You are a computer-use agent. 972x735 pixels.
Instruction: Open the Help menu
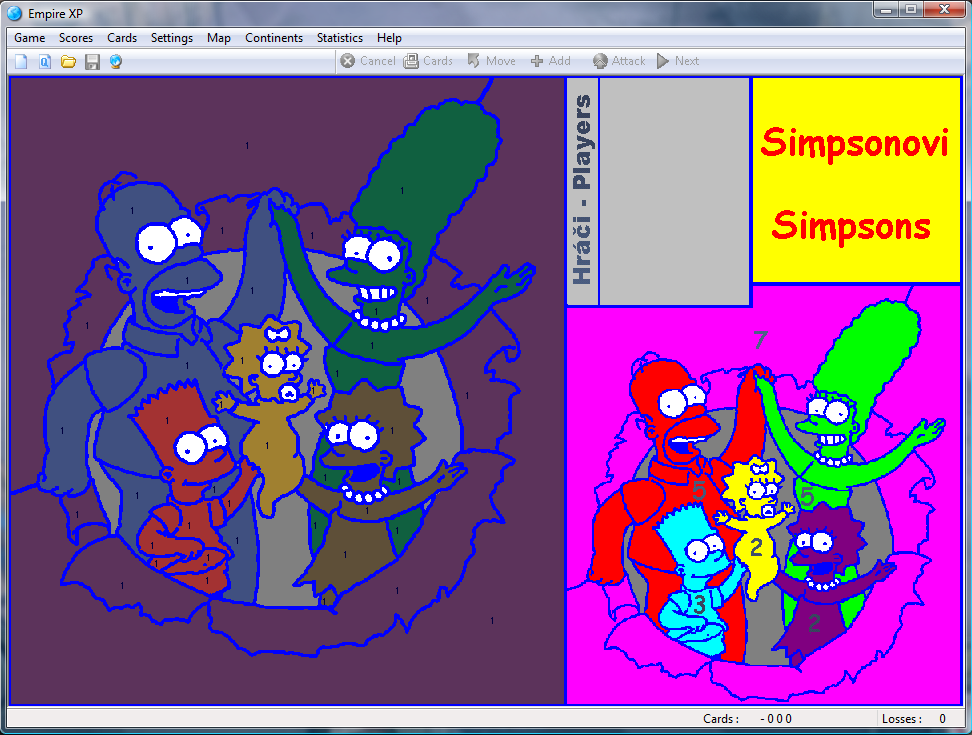tap(389, 38)
